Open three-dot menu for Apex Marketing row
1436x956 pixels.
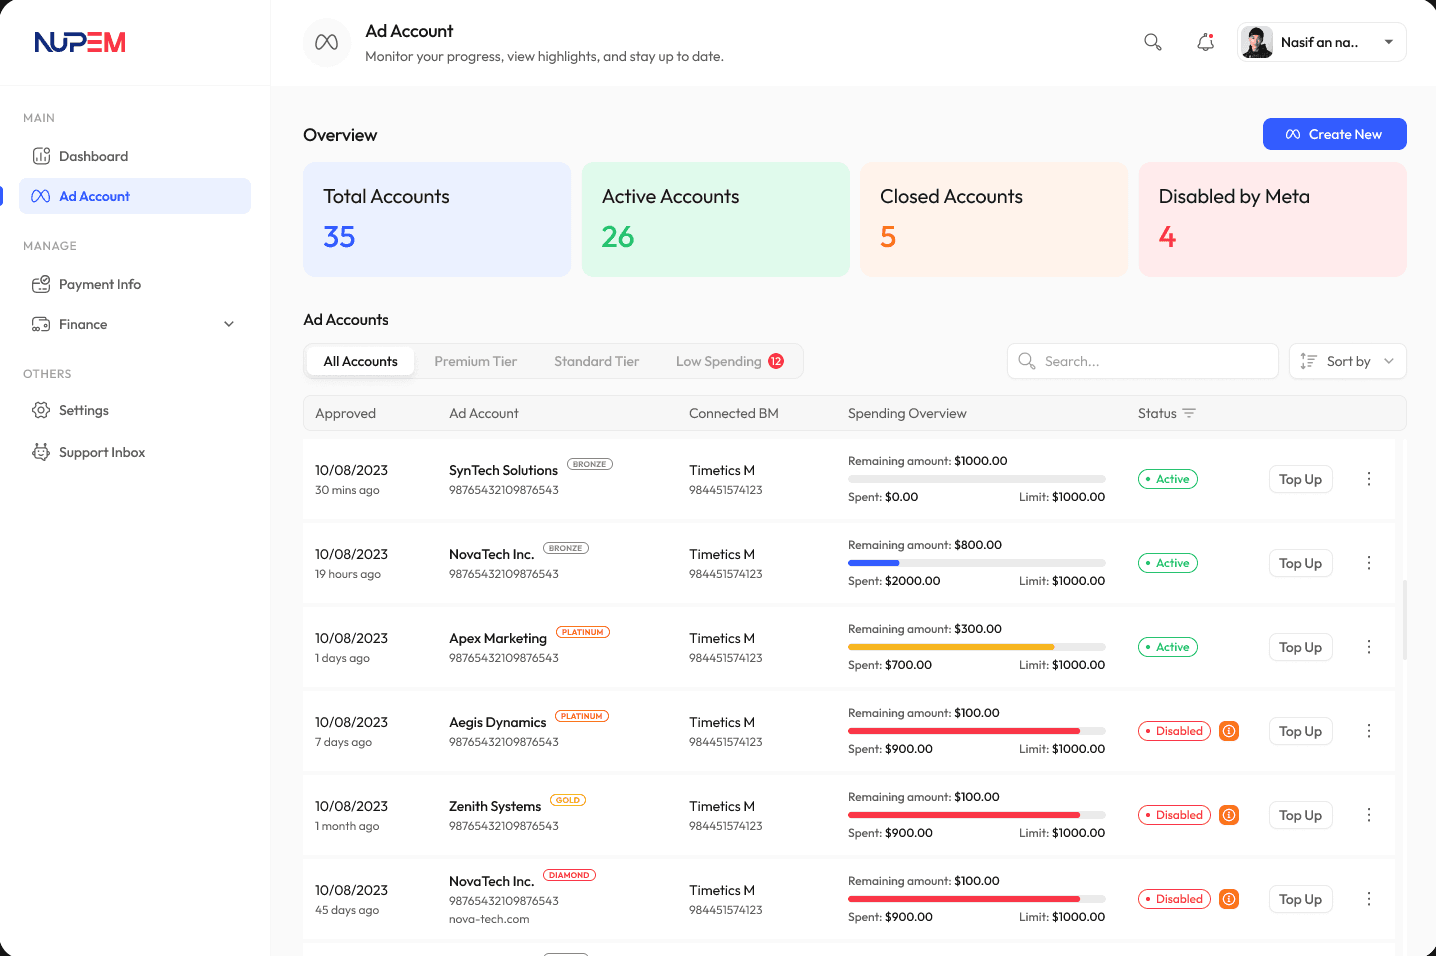pos(1368,647)
